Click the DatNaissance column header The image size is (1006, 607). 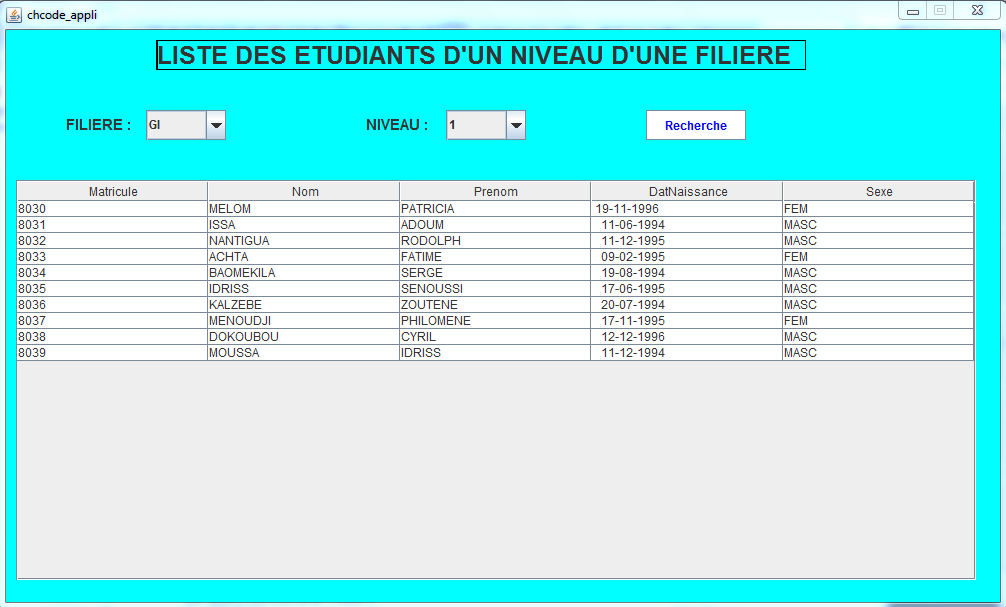pyautogui.click(x=686, y=191)
